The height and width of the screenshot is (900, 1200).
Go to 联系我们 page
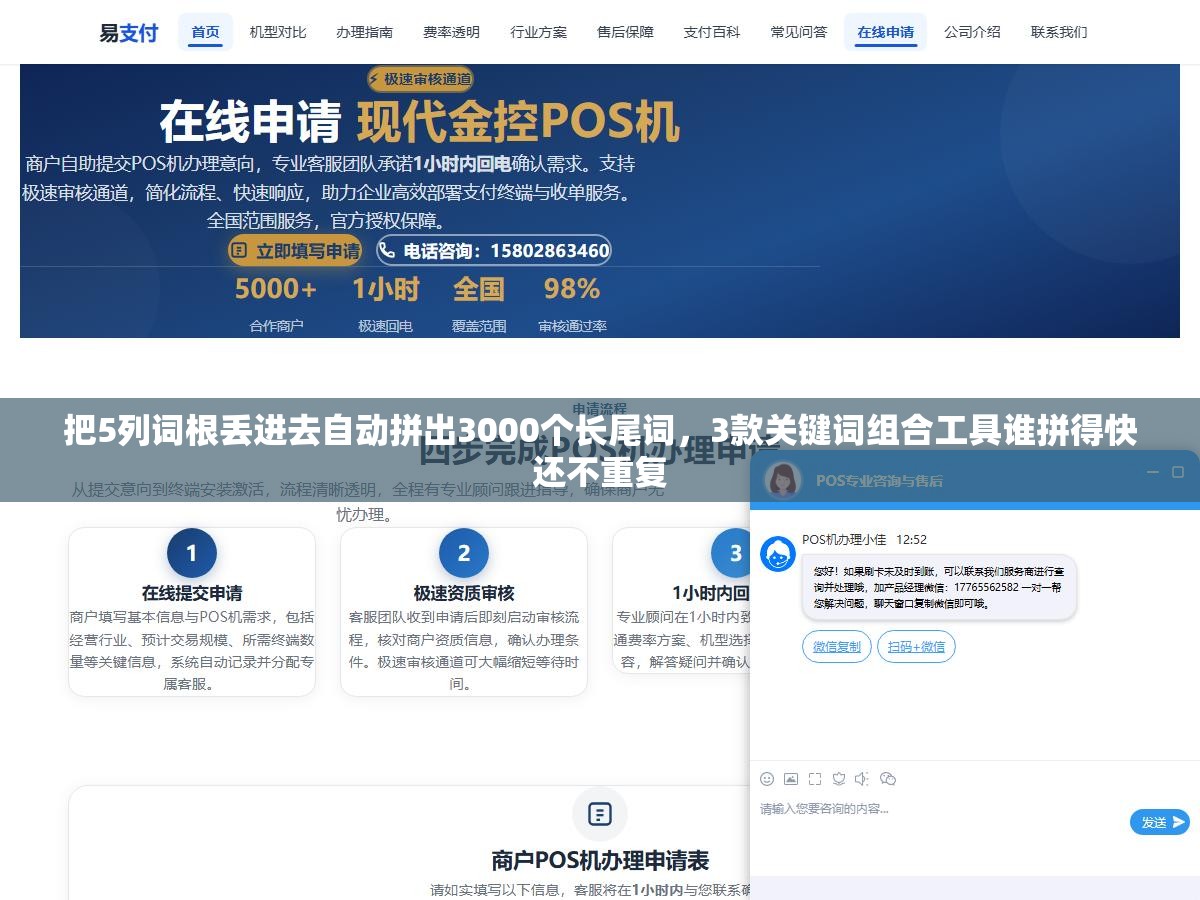[1059, 32]
